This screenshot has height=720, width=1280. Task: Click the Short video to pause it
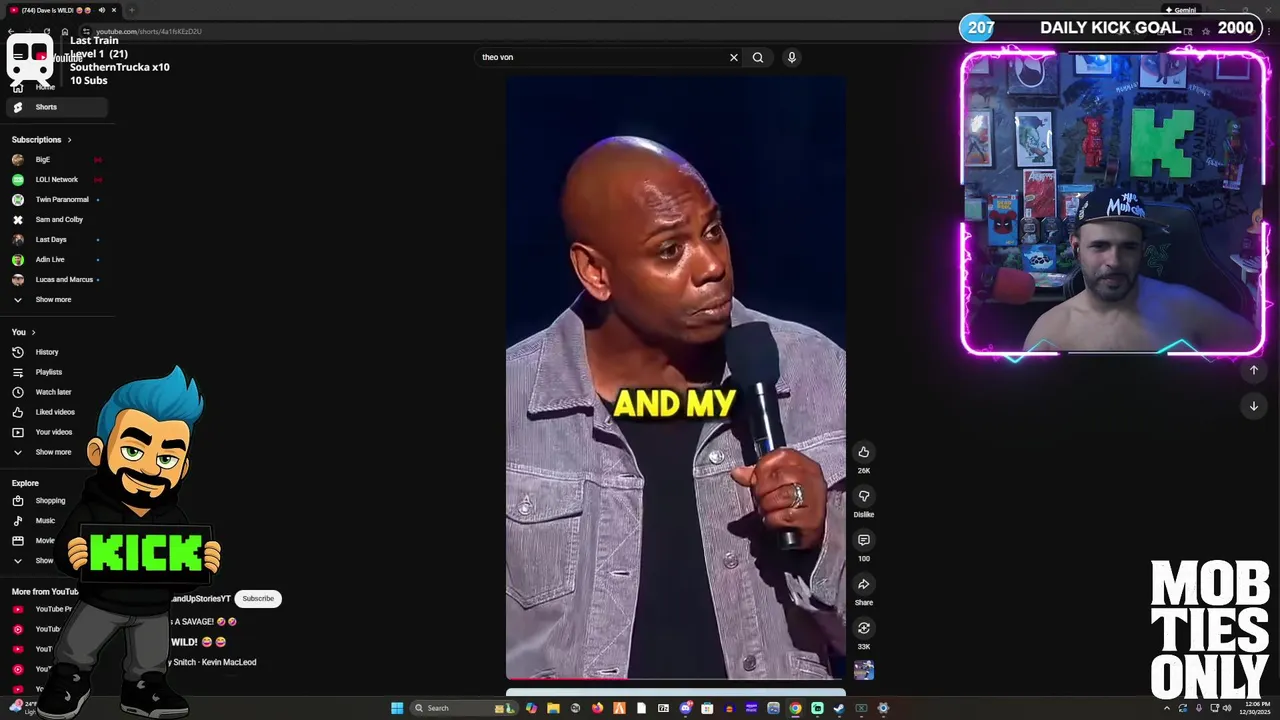(x=675, y=378)
